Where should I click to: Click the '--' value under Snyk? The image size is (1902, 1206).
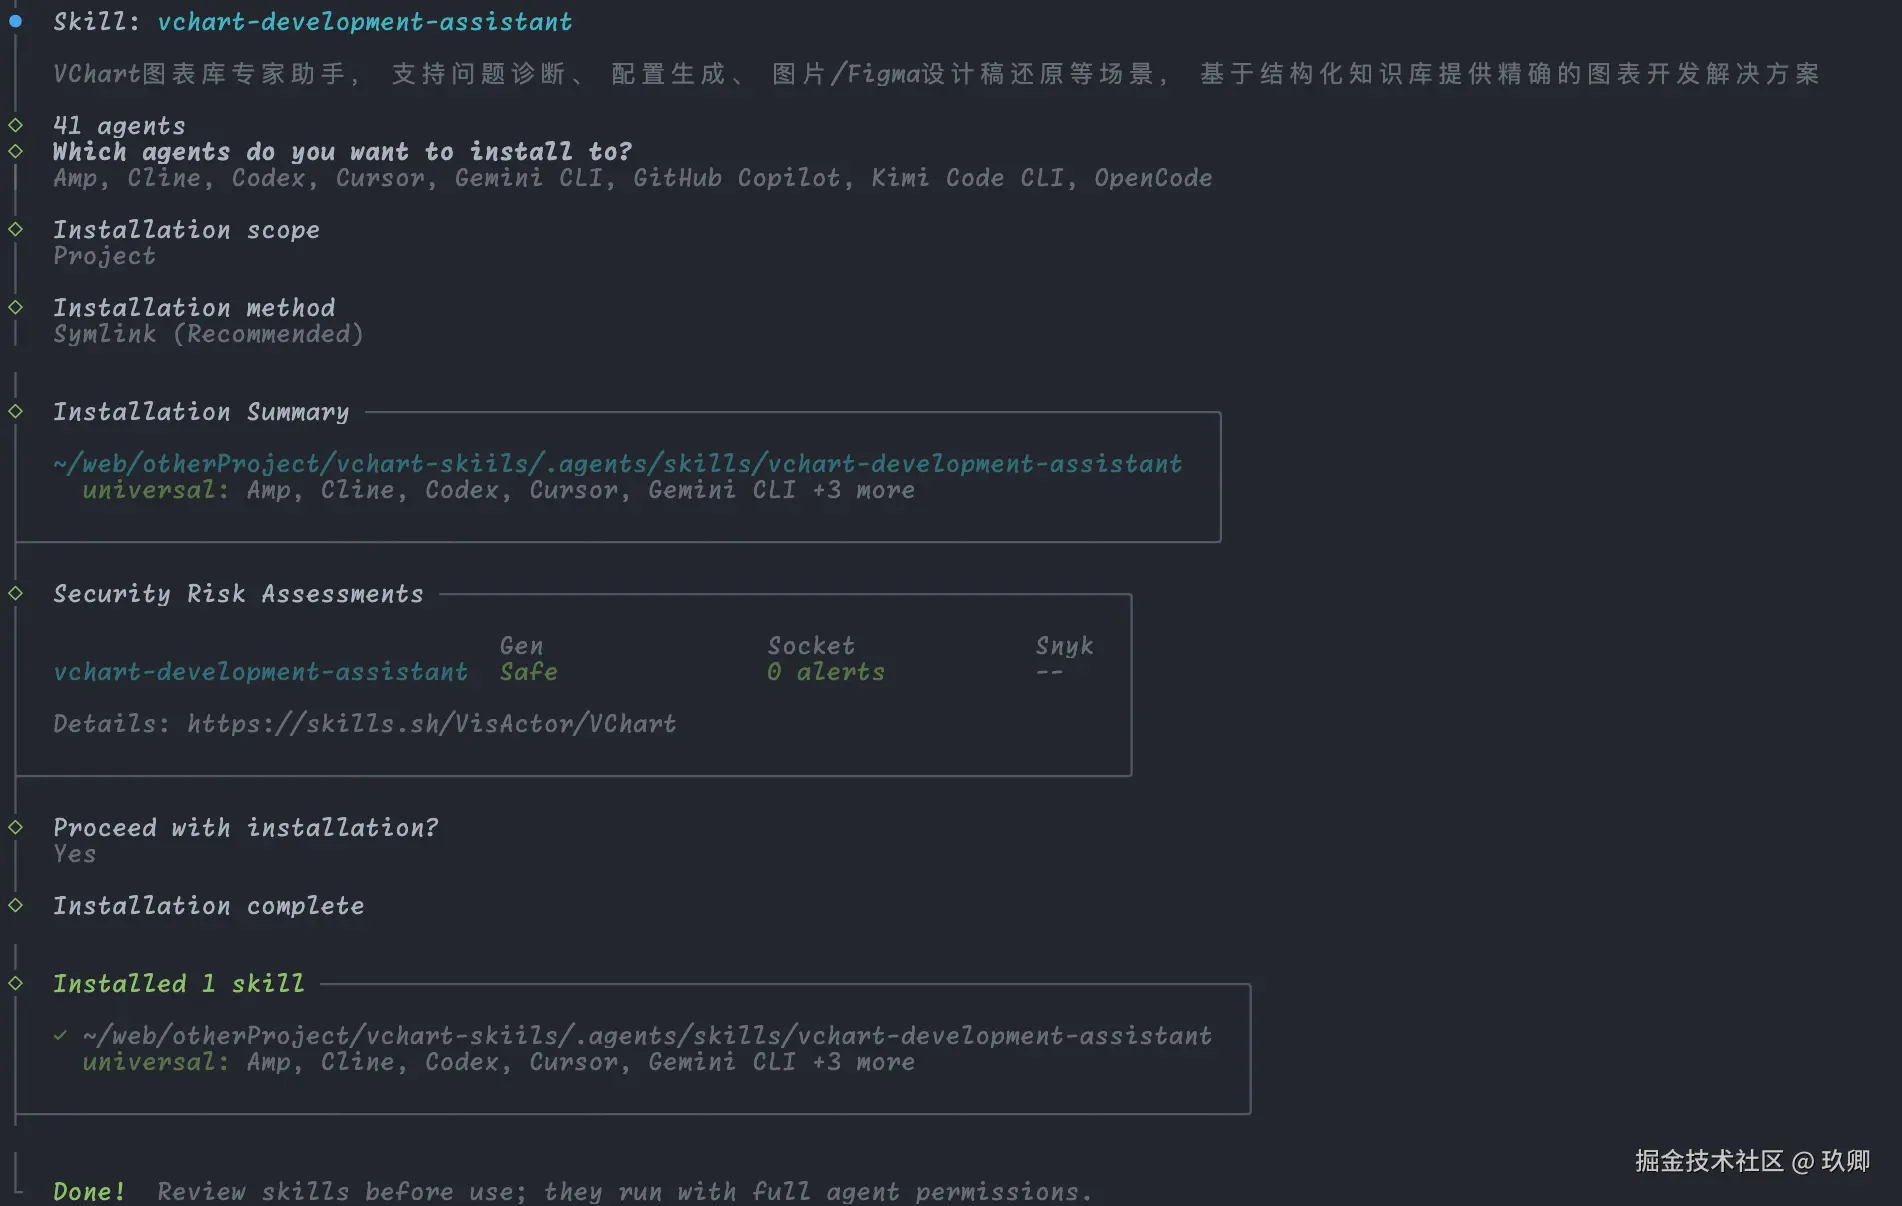(x=1049, y=672)
